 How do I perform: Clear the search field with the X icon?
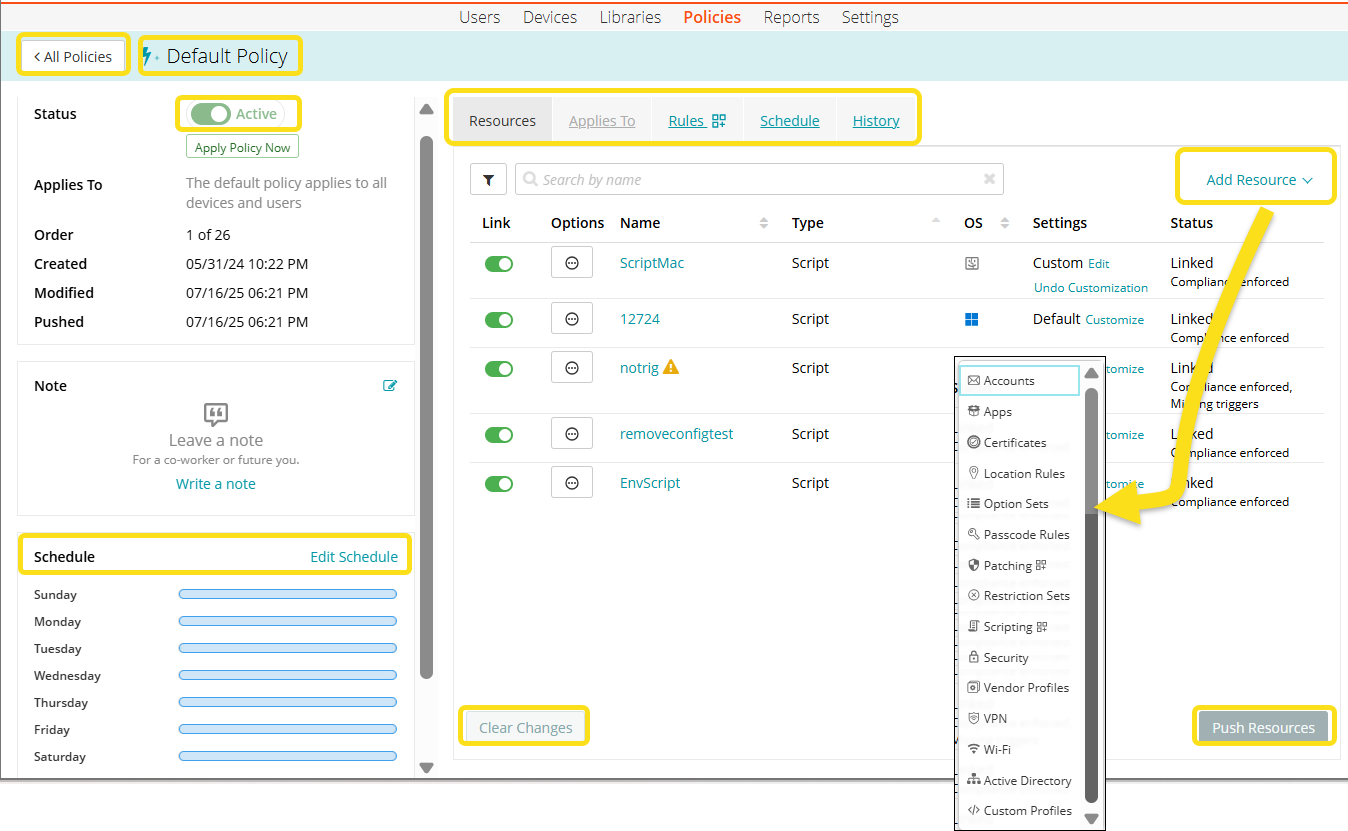point(989,180)
